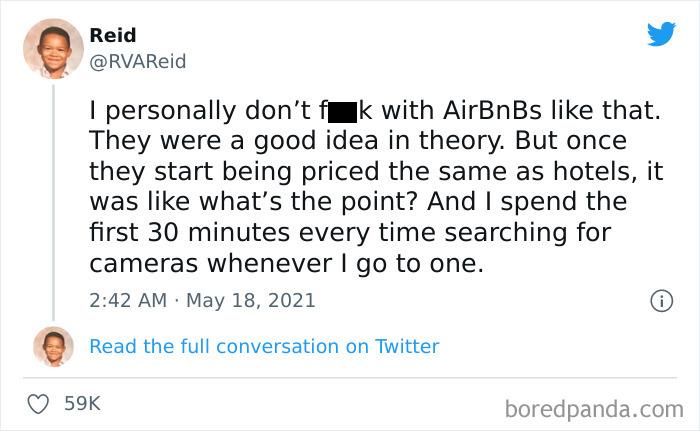Click the phrase 'first 30 minutes'

coord(190,233)
